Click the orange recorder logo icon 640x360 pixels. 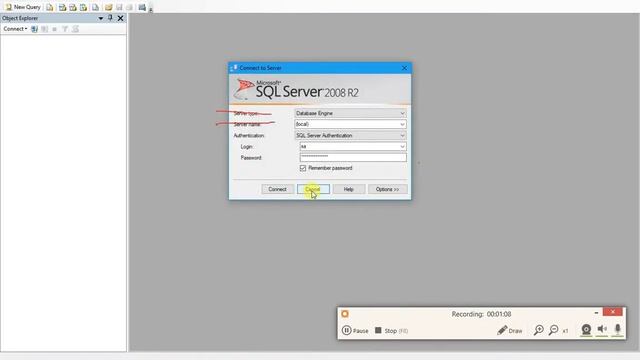tap(345, 313)
